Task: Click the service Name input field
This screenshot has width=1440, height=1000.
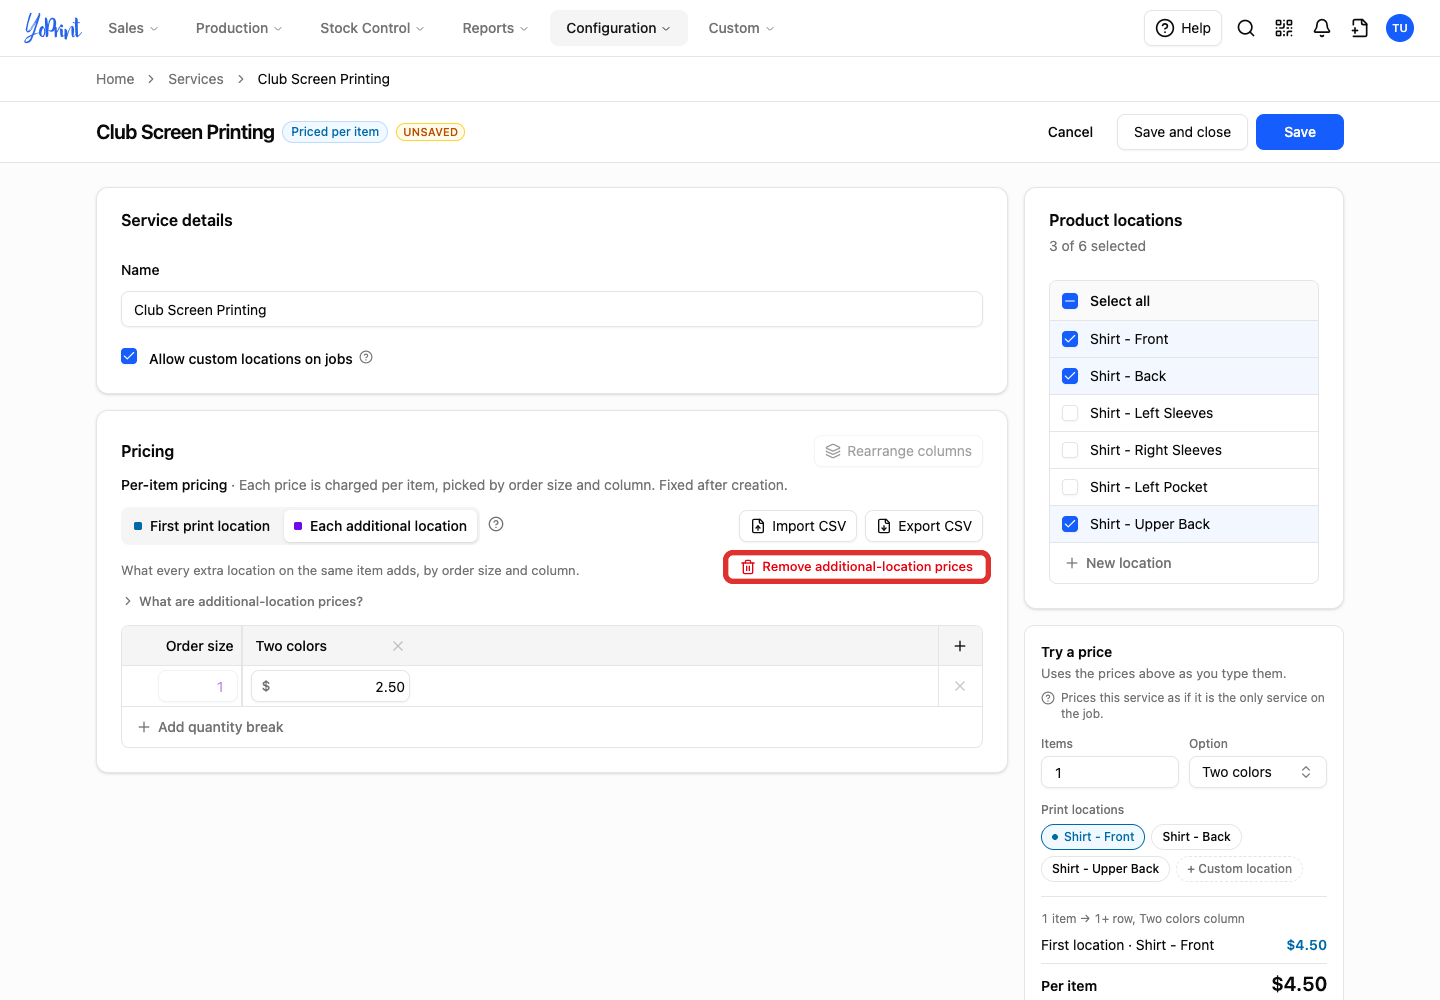Action: click(552, 309)
